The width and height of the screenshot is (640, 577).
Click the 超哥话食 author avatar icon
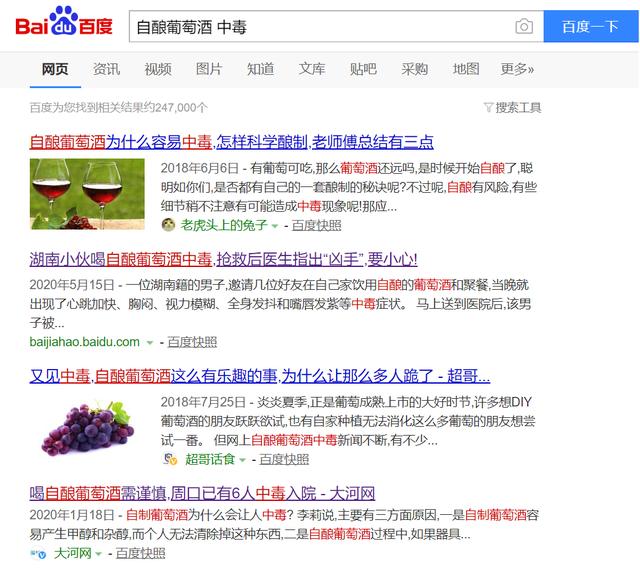[170, 459]
